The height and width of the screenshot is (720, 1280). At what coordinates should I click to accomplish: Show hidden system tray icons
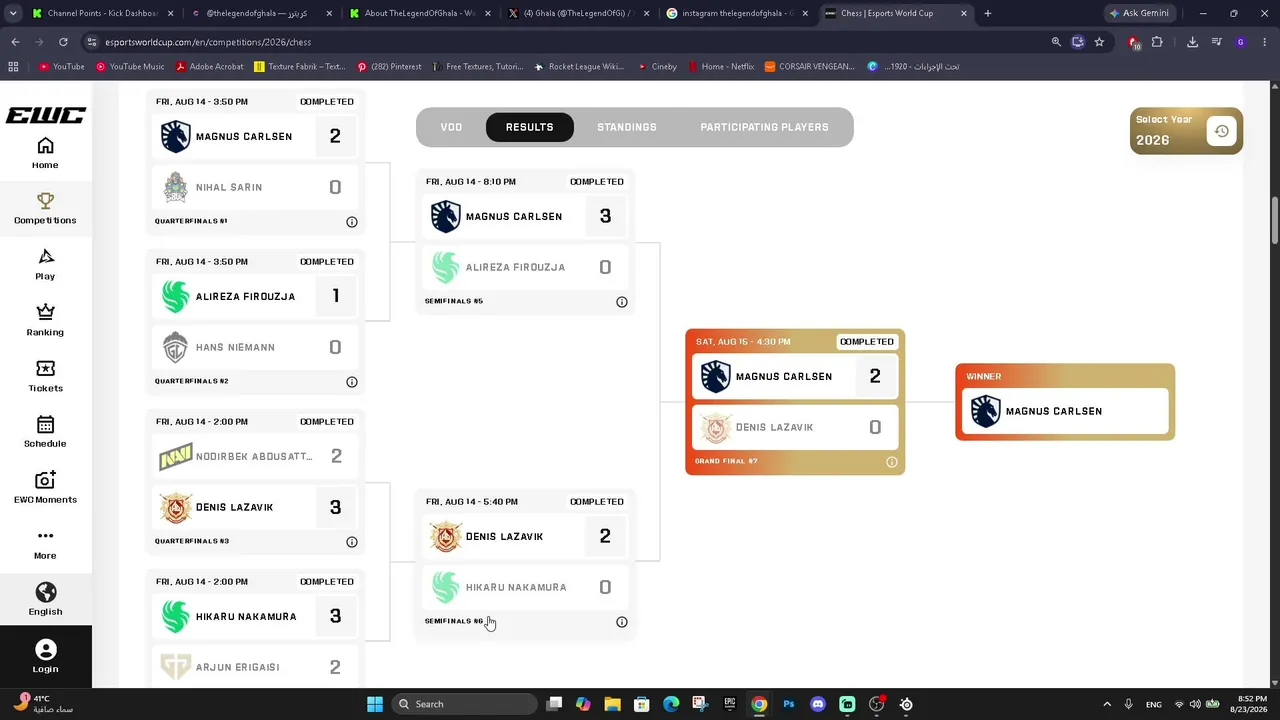(1107, 704)
